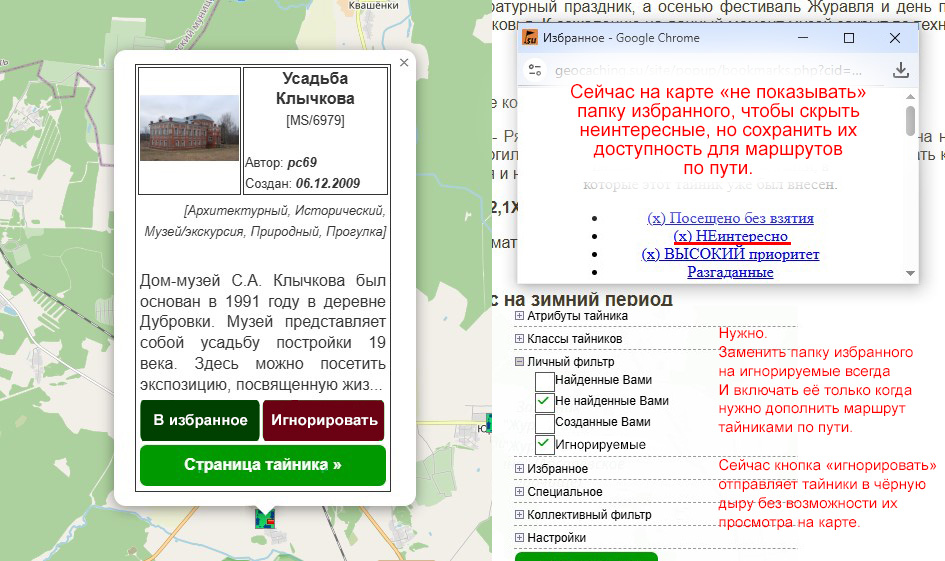Click the Chrome download icon in popup window
This screenshot has height=561, width=945.
click(900, 70)
